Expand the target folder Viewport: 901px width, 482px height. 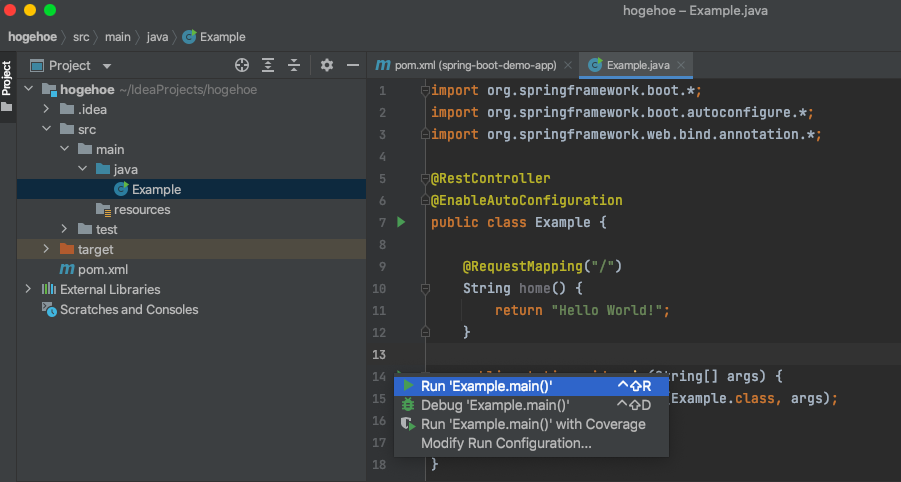tap(47, 249)
